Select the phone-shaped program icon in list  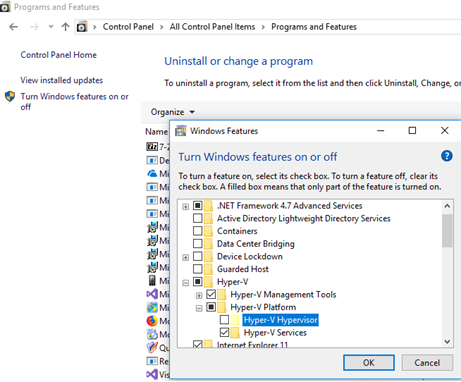tap(152, 281)
